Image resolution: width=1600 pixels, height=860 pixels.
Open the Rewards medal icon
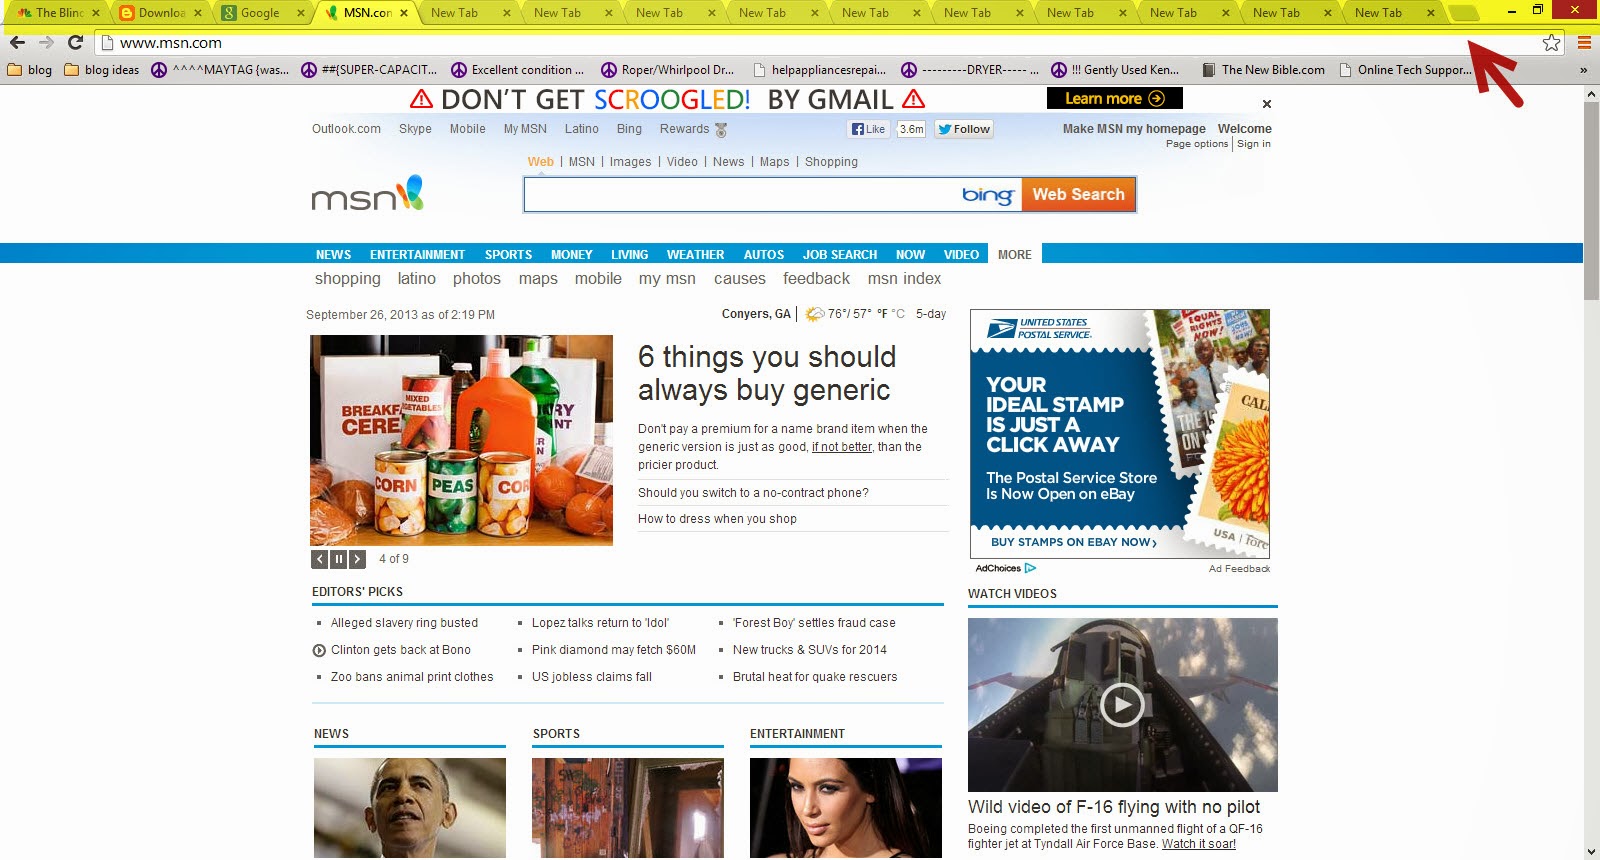pos(721,130)
